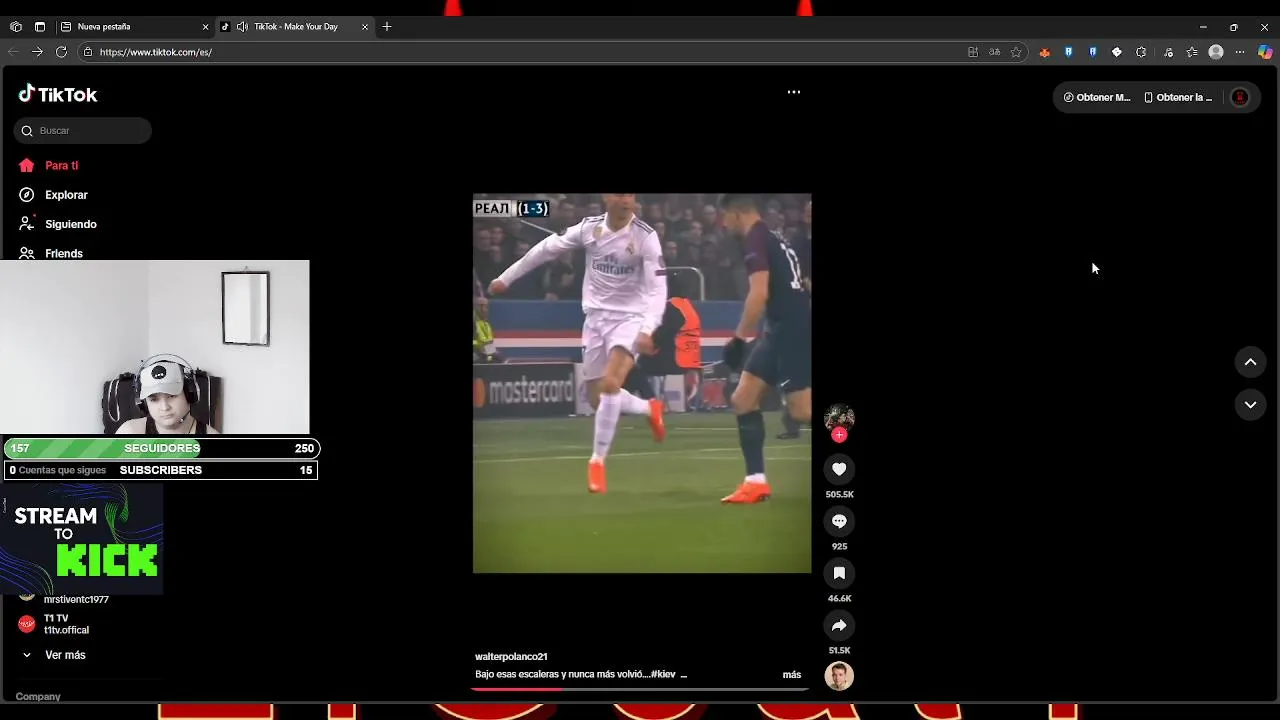Screen dimensions: 1280x720
Task: Open the browser workspaces icon
Action: pyautogui.click(x=16, y=27)
